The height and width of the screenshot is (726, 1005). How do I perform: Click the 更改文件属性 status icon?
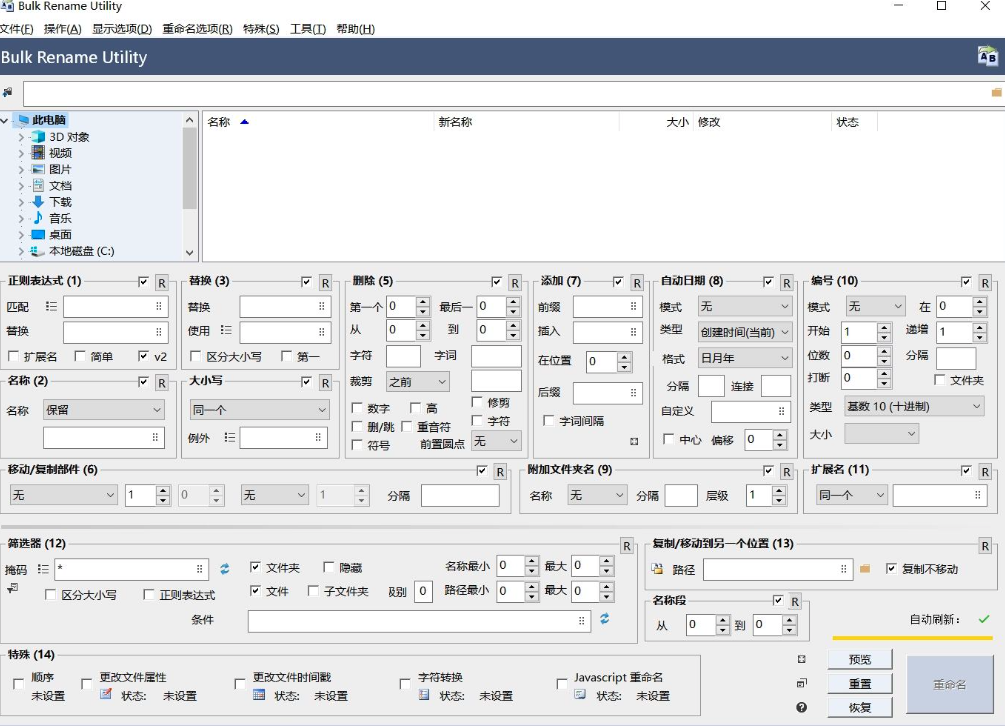[x=106, y=695]
